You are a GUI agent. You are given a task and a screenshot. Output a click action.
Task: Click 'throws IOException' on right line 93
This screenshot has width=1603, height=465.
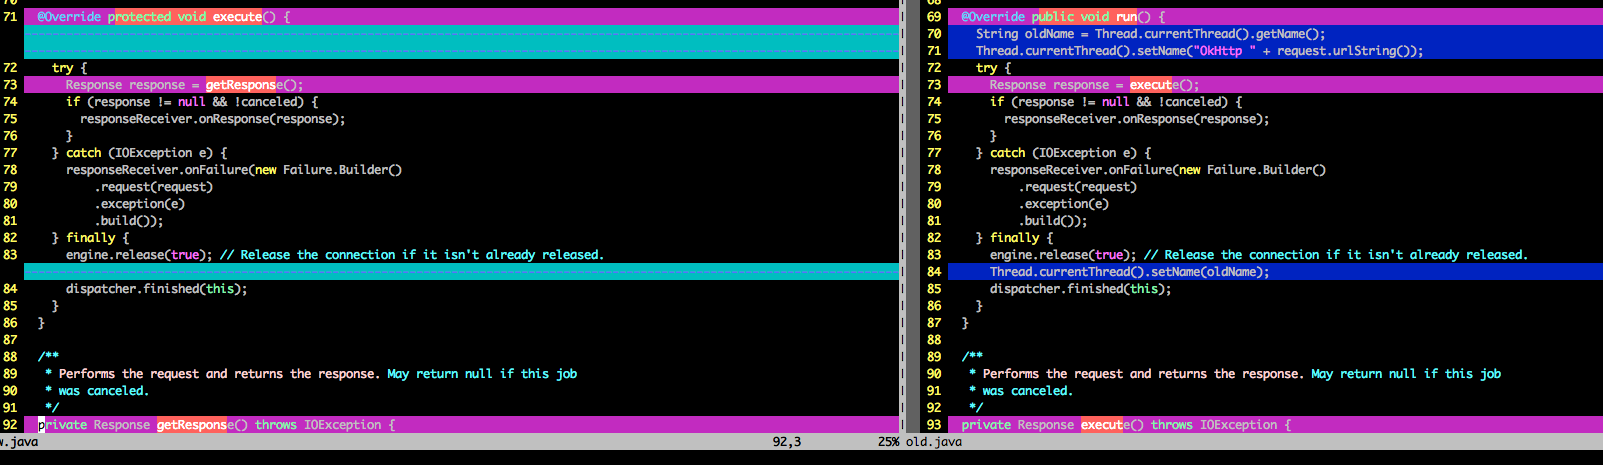click(x=1214, y=425)
